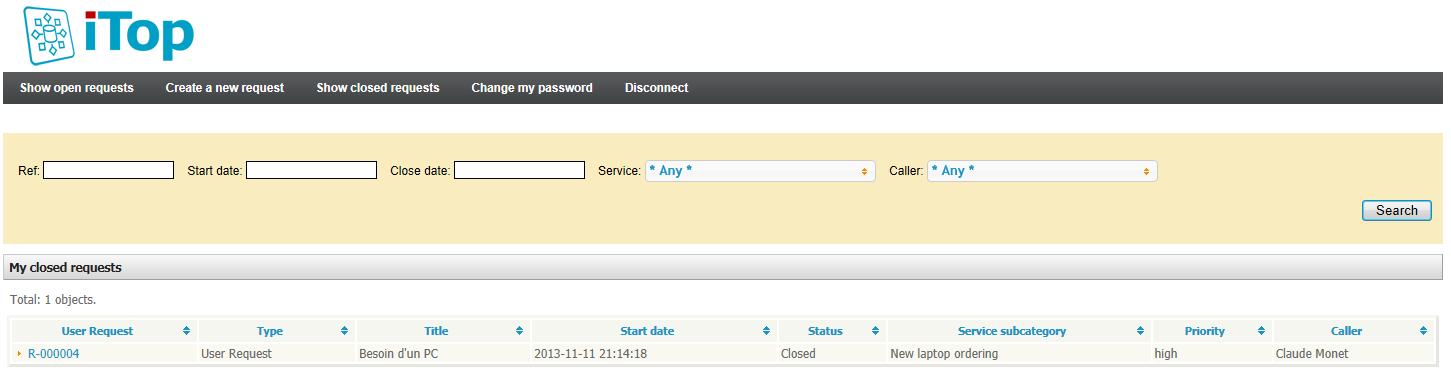Click Disconnect in the menu bar
Image resolution: width=1451 pixels, height=378 pixels.
pos(657,88)
